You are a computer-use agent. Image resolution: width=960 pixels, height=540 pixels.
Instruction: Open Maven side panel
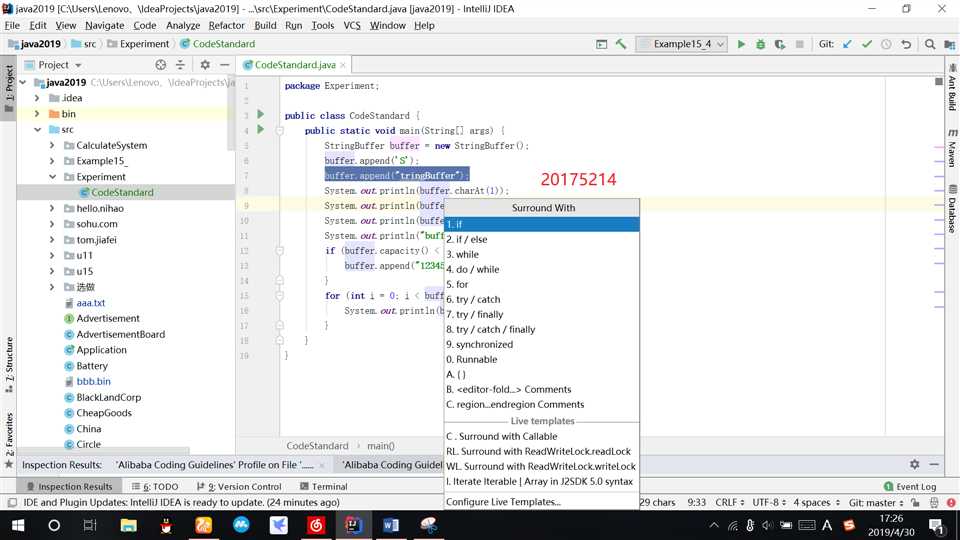(x=952, y=148)
